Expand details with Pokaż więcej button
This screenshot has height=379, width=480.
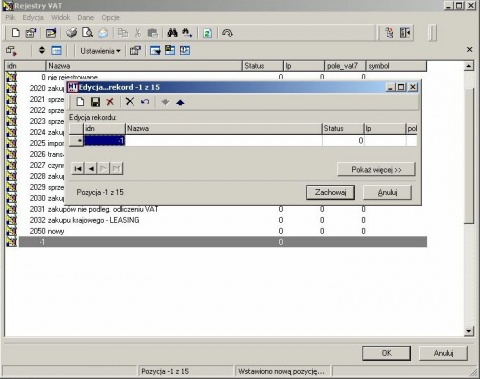[376, 170]
